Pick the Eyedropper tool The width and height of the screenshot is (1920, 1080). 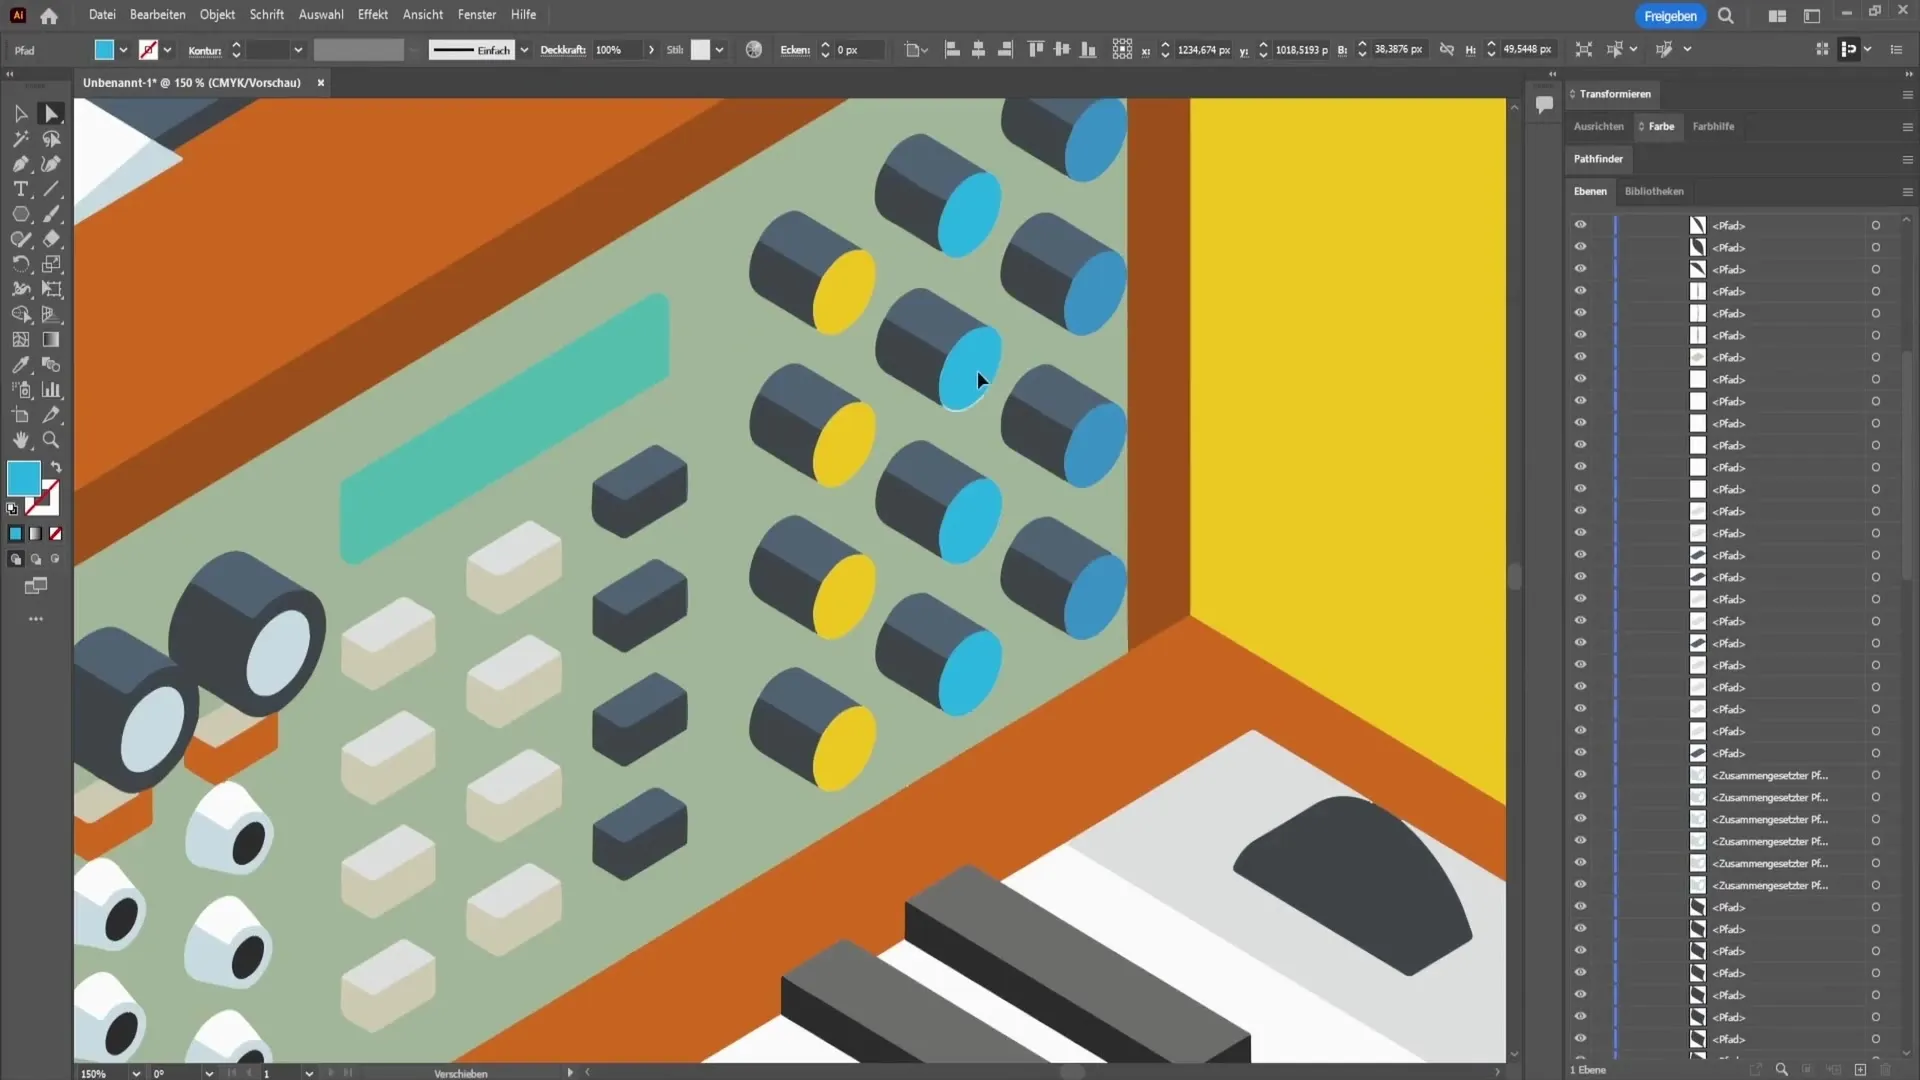click(20, 365)
